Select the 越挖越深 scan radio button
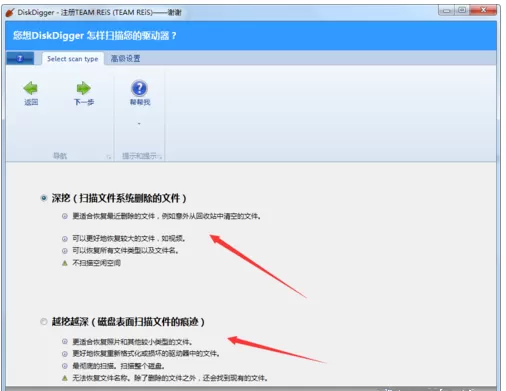506x391 pixels. tap(44, 322)
